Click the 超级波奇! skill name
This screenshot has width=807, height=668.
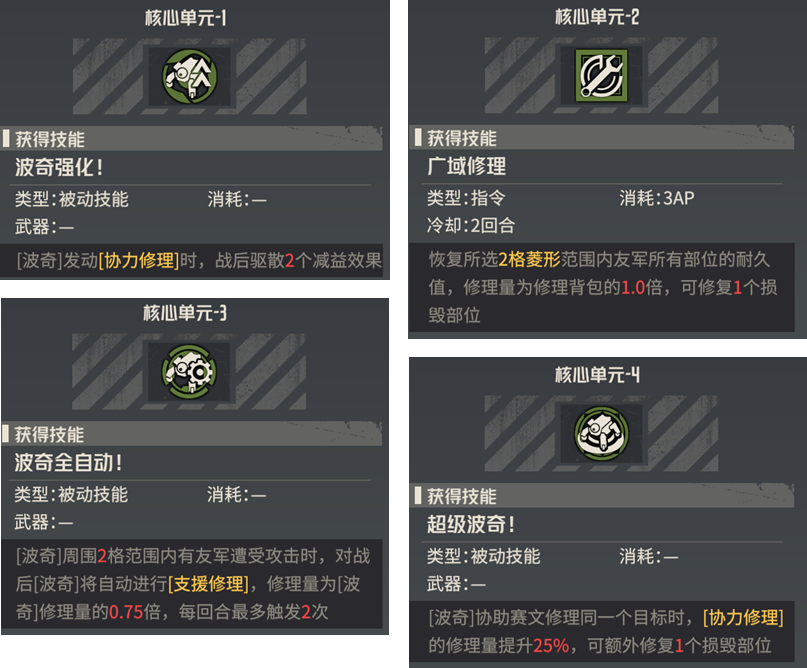pyautogui.click(x=470, y=524)
